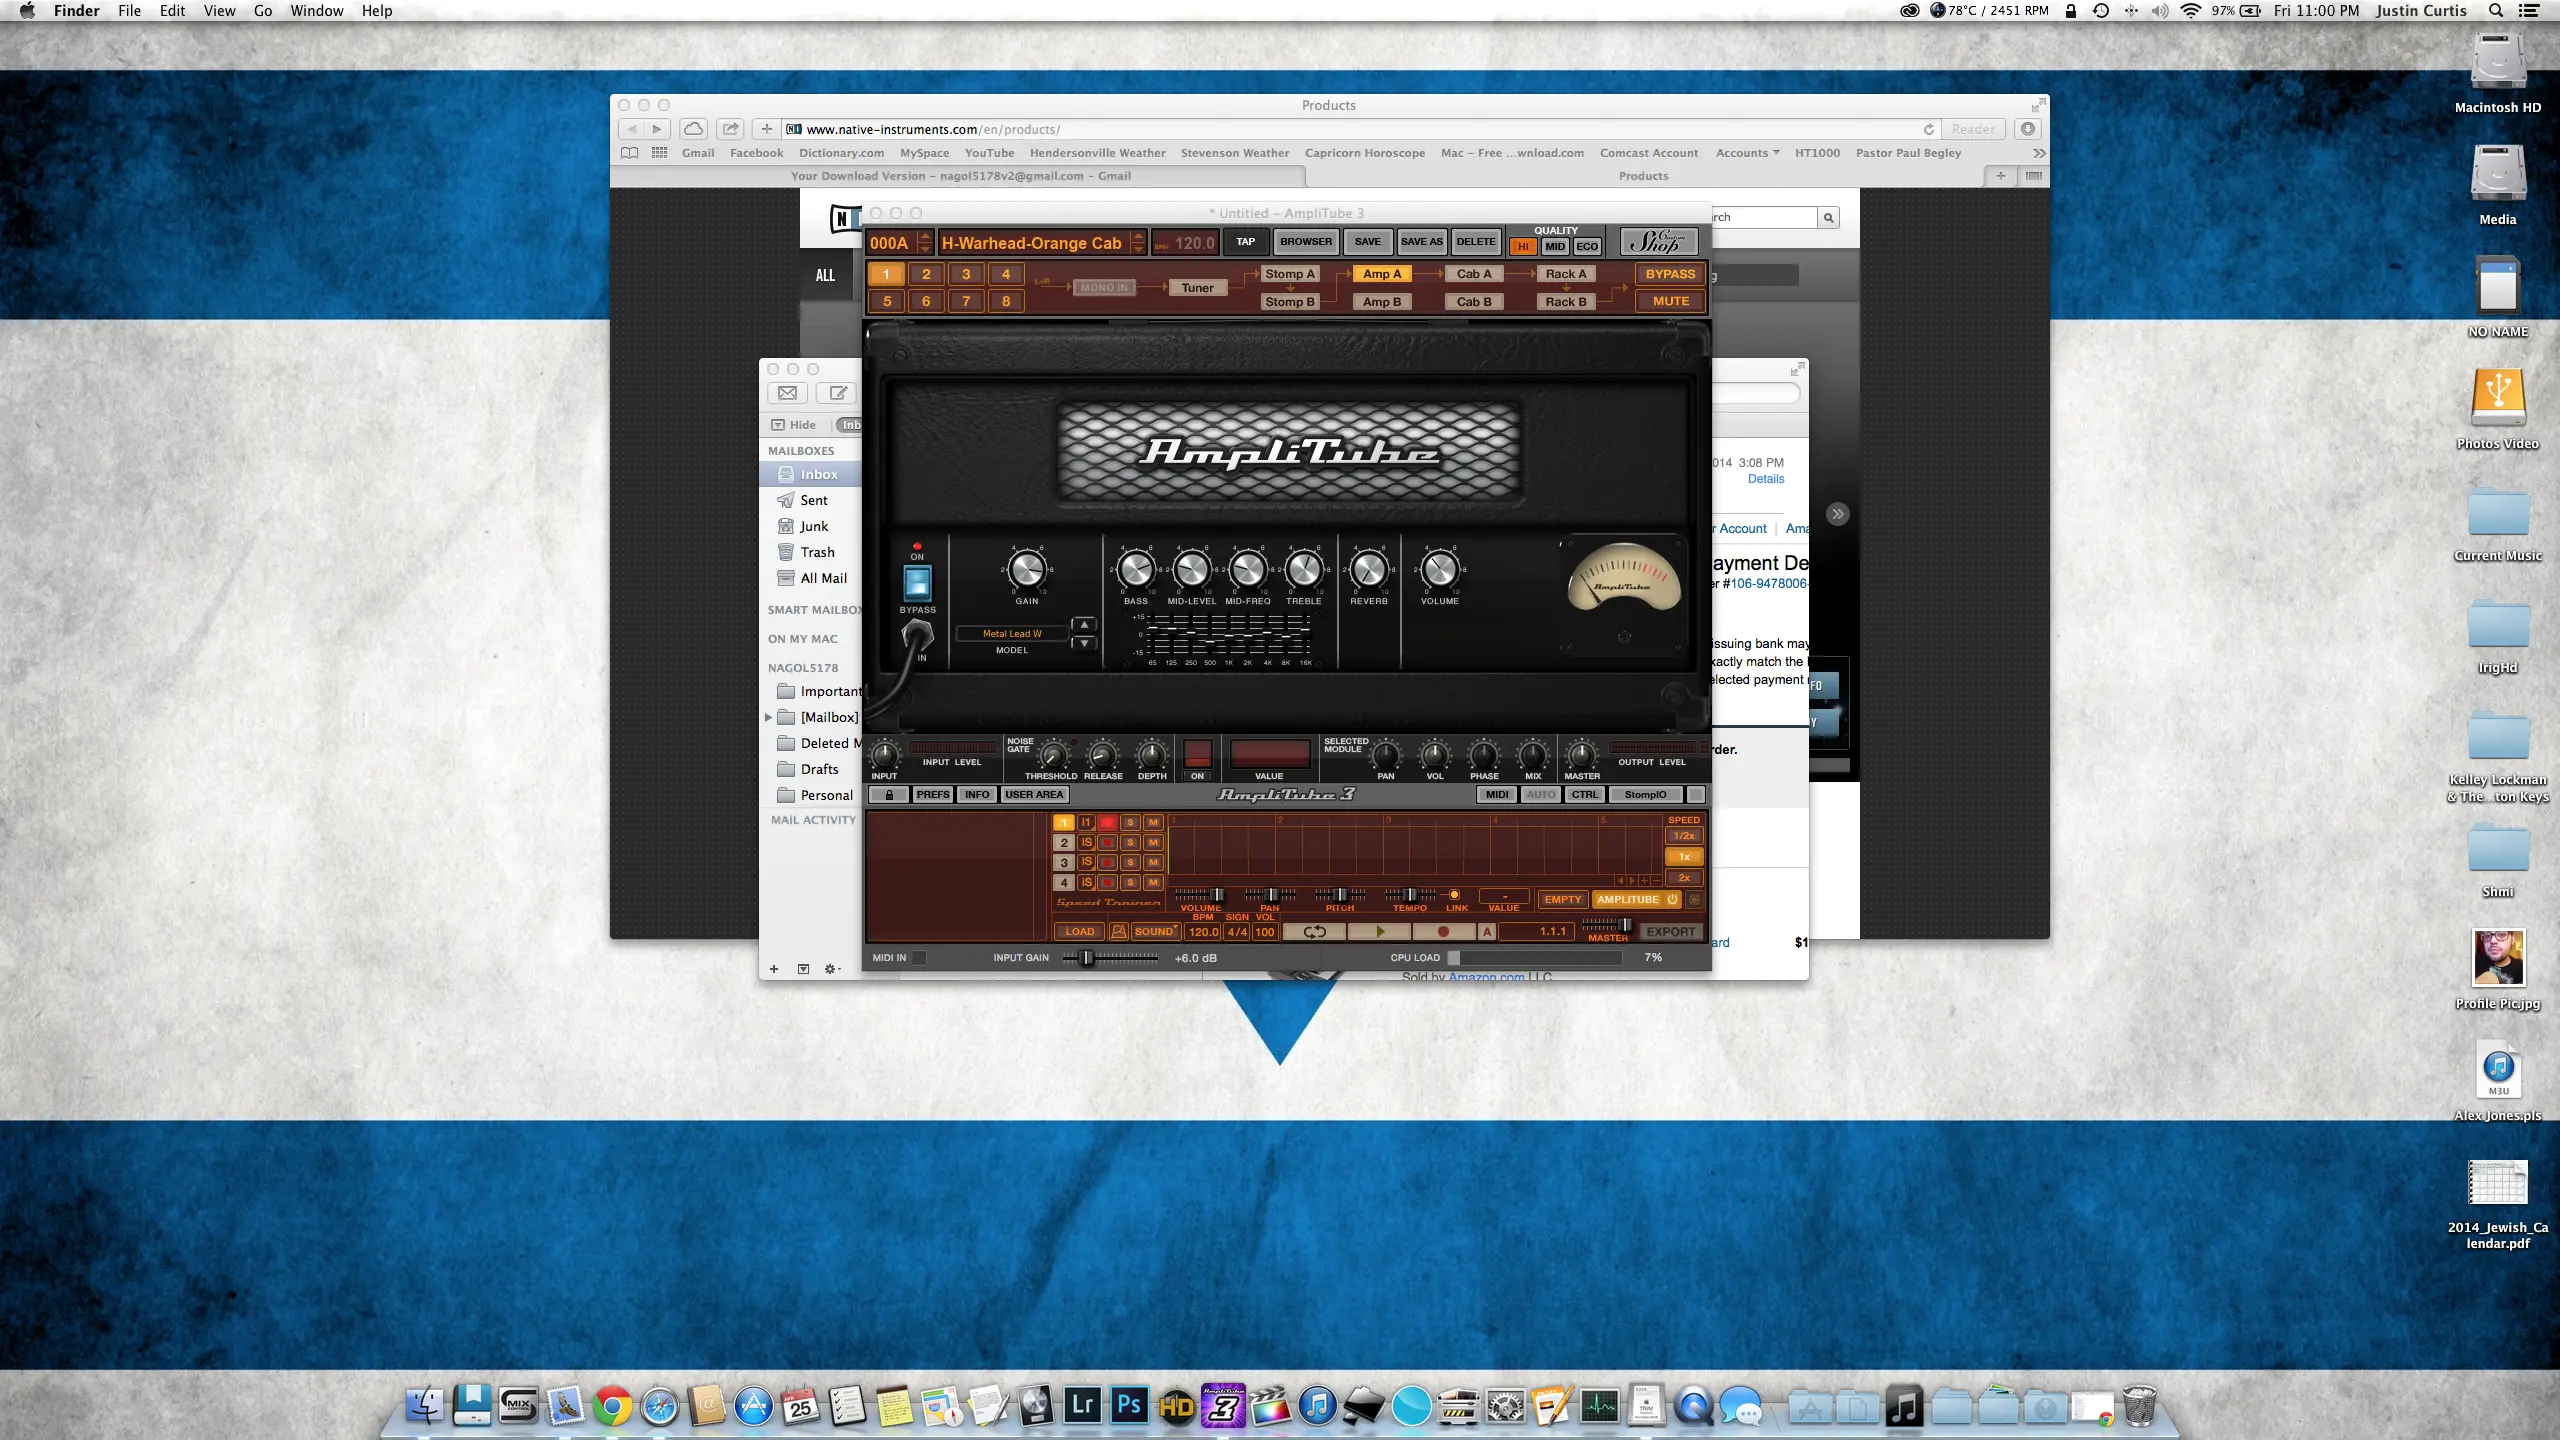Toggle loop playback in Speed Trainer
This screenshot has height=1440, width=2560.
pos(1314,931)
